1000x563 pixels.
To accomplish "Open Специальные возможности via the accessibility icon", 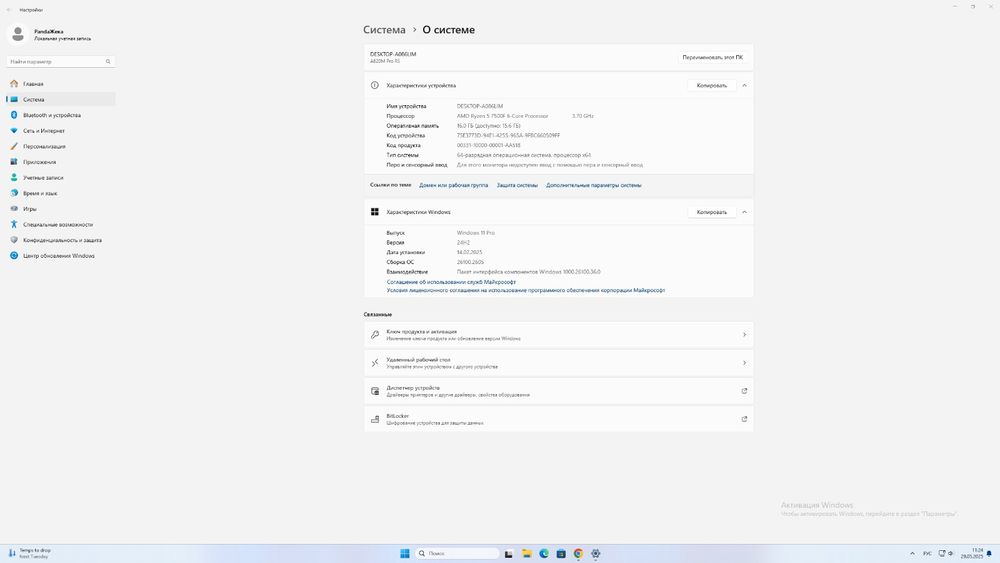I will tap(14, 224).
